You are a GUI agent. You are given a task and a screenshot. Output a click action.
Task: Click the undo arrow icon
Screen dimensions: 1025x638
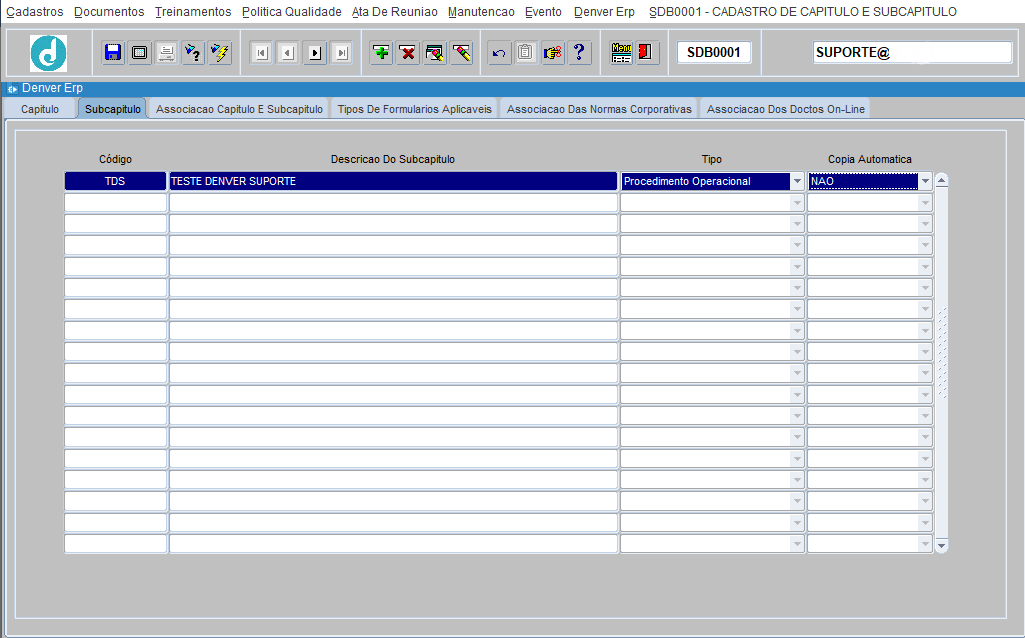tap(499, 52)
